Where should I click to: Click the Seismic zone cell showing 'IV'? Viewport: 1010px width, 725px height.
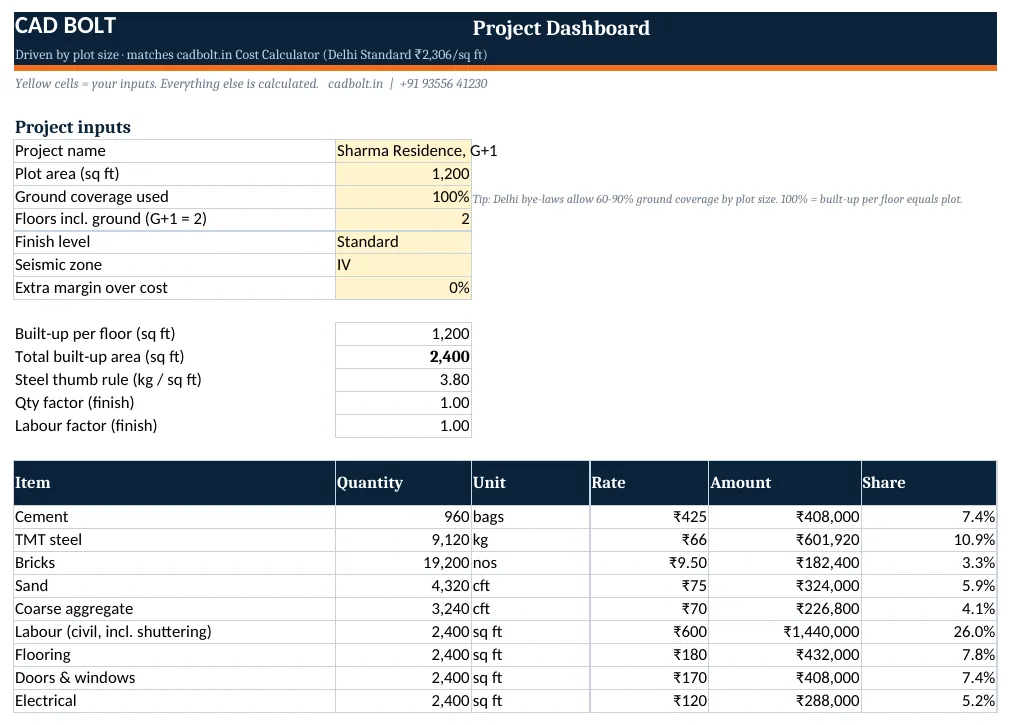coord(403,265)
